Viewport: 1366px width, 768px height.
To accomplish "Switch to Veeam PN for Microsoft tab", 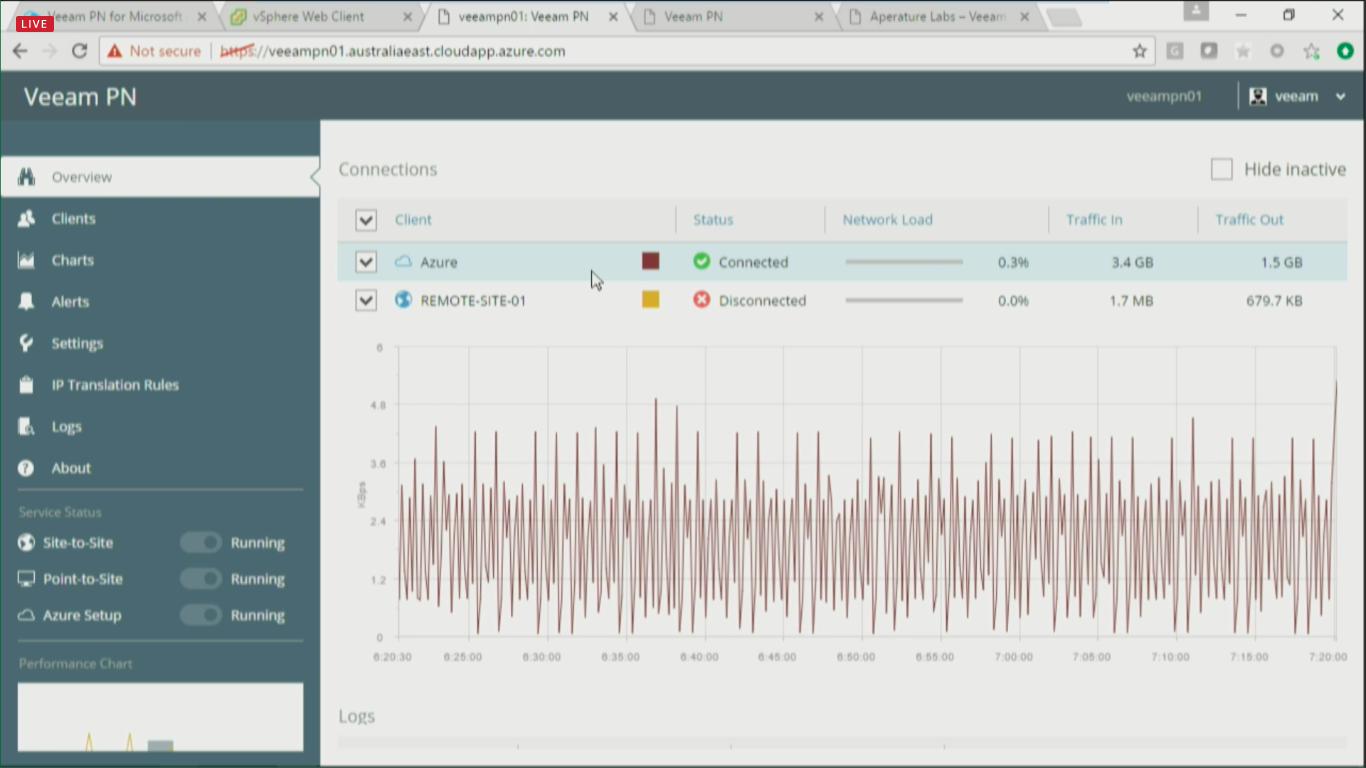I will click(x=115, y=17).
